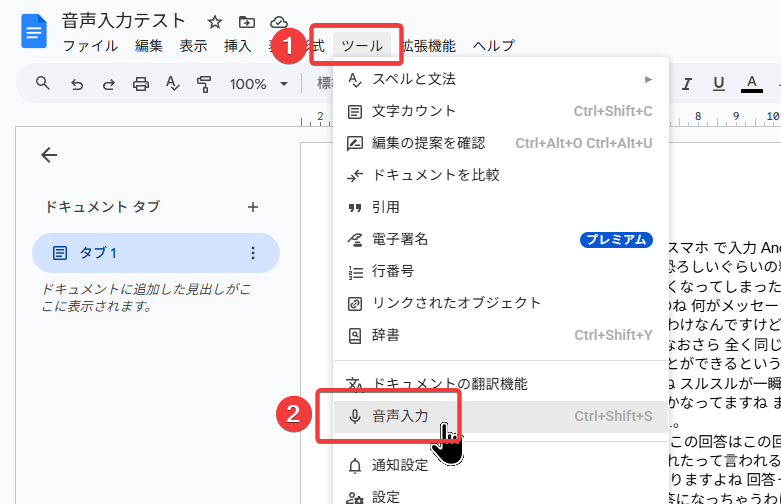Choose 文字カウント menu entry
This screenshot has height=504, width=781.
coord(501,111)
